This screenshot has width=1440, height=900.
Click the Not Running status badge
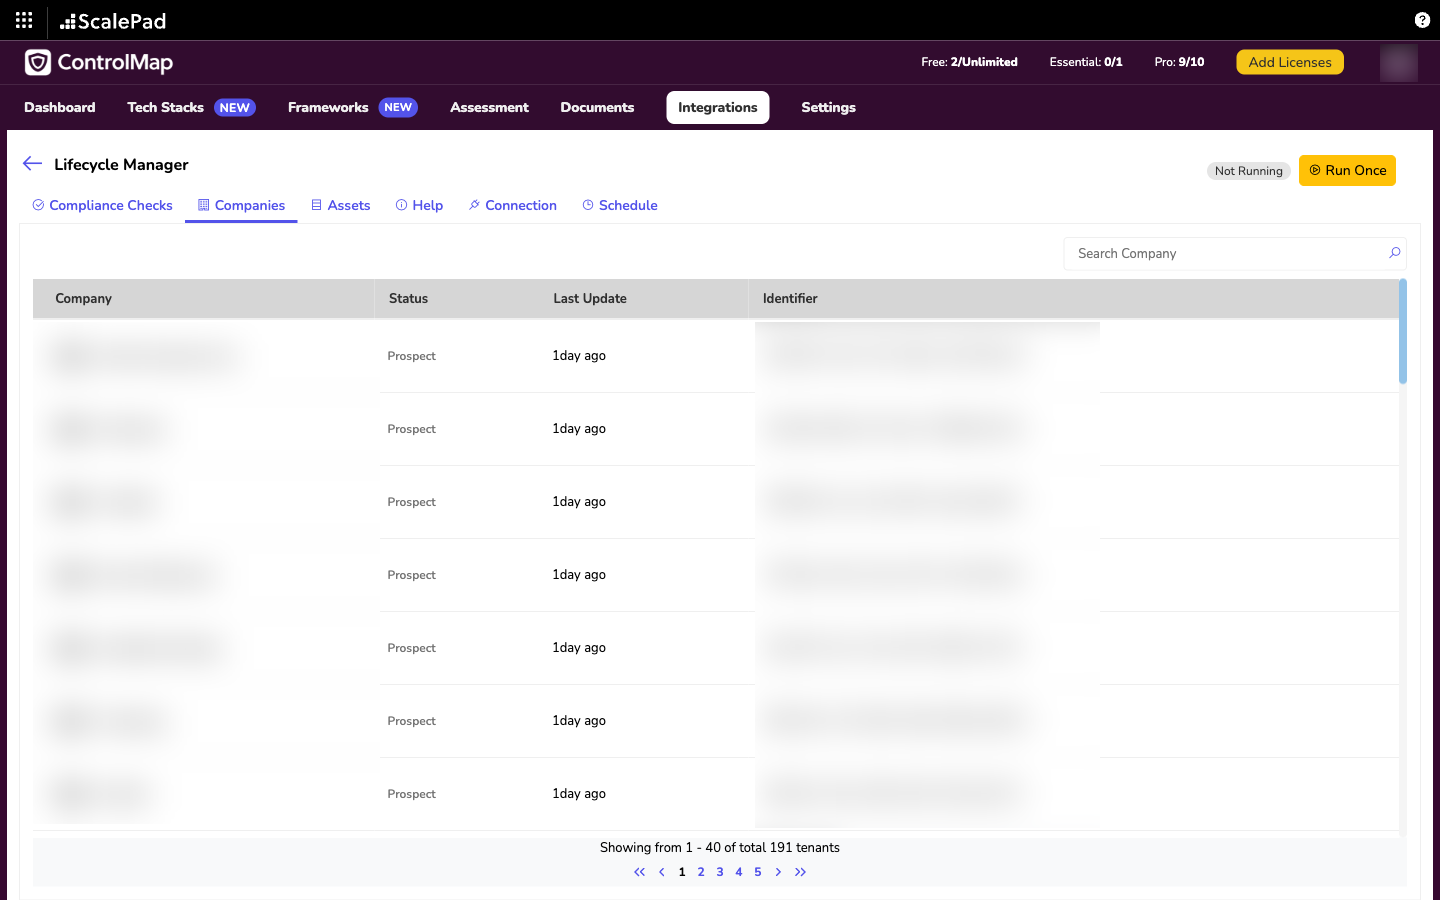(1248, 171)
